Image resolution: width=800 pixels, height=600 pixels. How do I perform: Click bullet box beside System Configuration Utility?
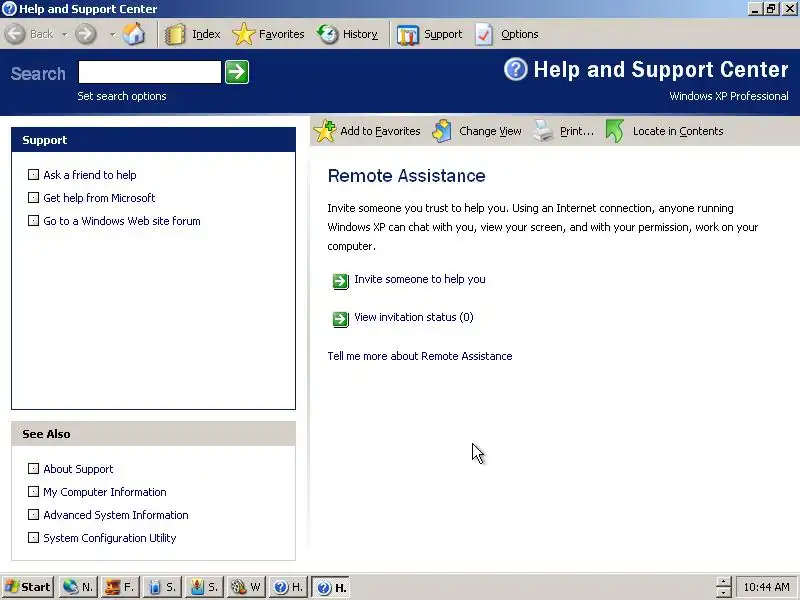pos(33,537)
